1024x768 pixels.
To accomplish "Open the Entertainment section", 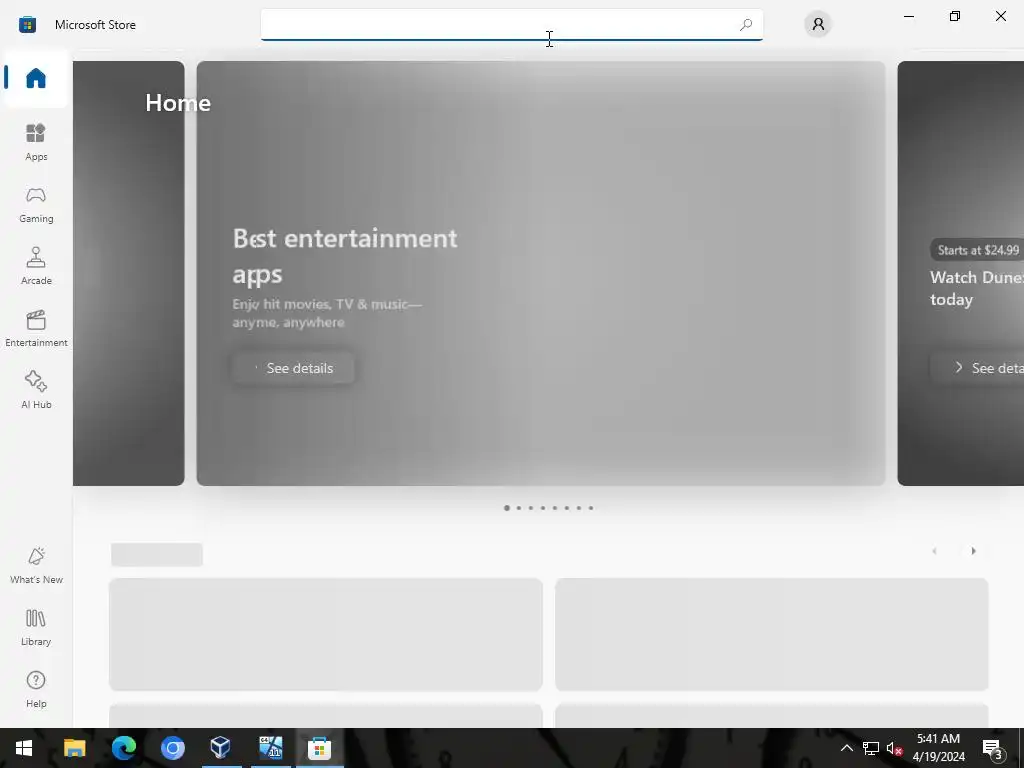I will coord(36,328).
